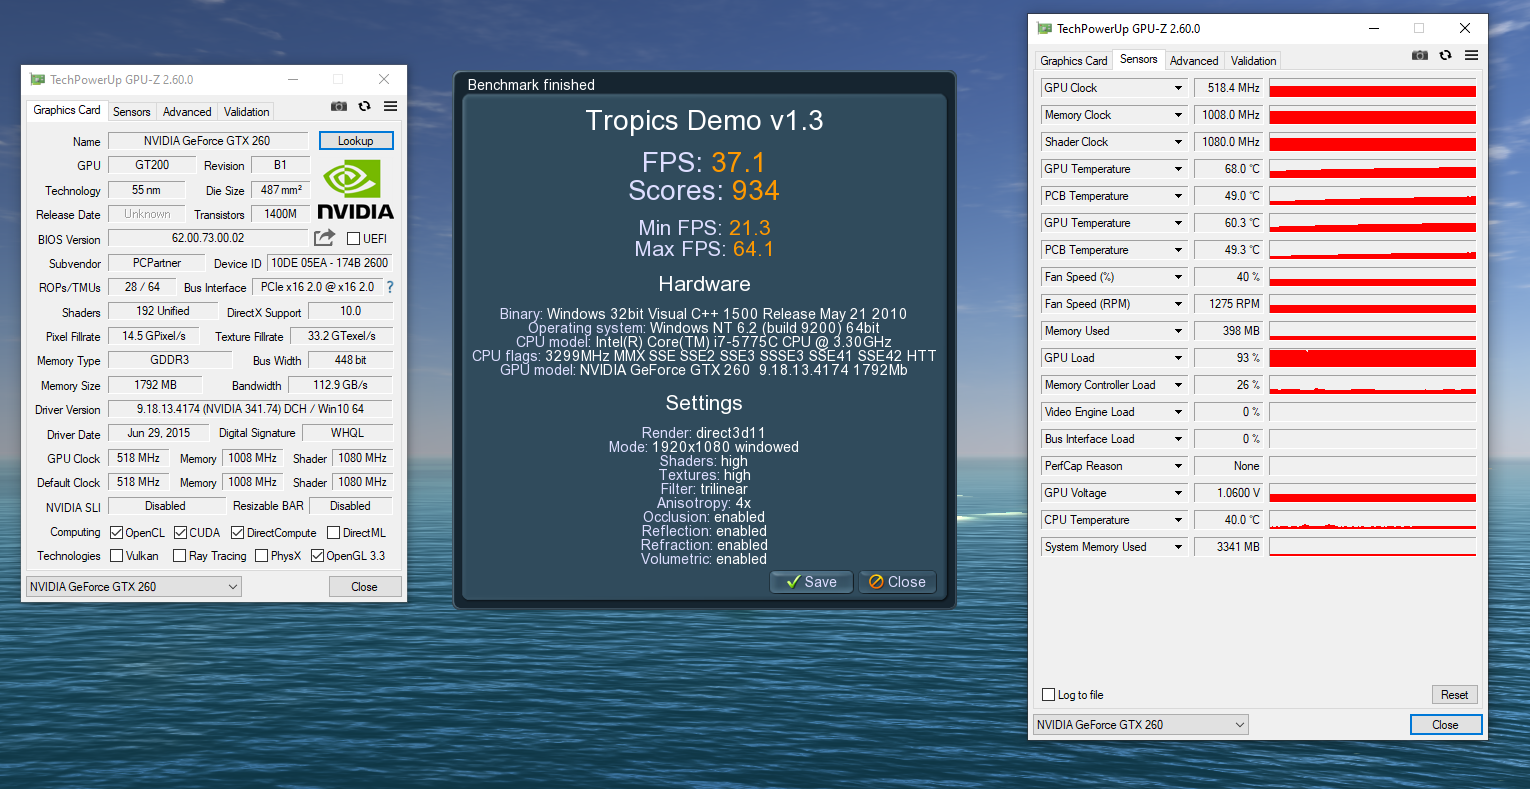Close the Tropics Demo benchmark dialog

(897, 582)
